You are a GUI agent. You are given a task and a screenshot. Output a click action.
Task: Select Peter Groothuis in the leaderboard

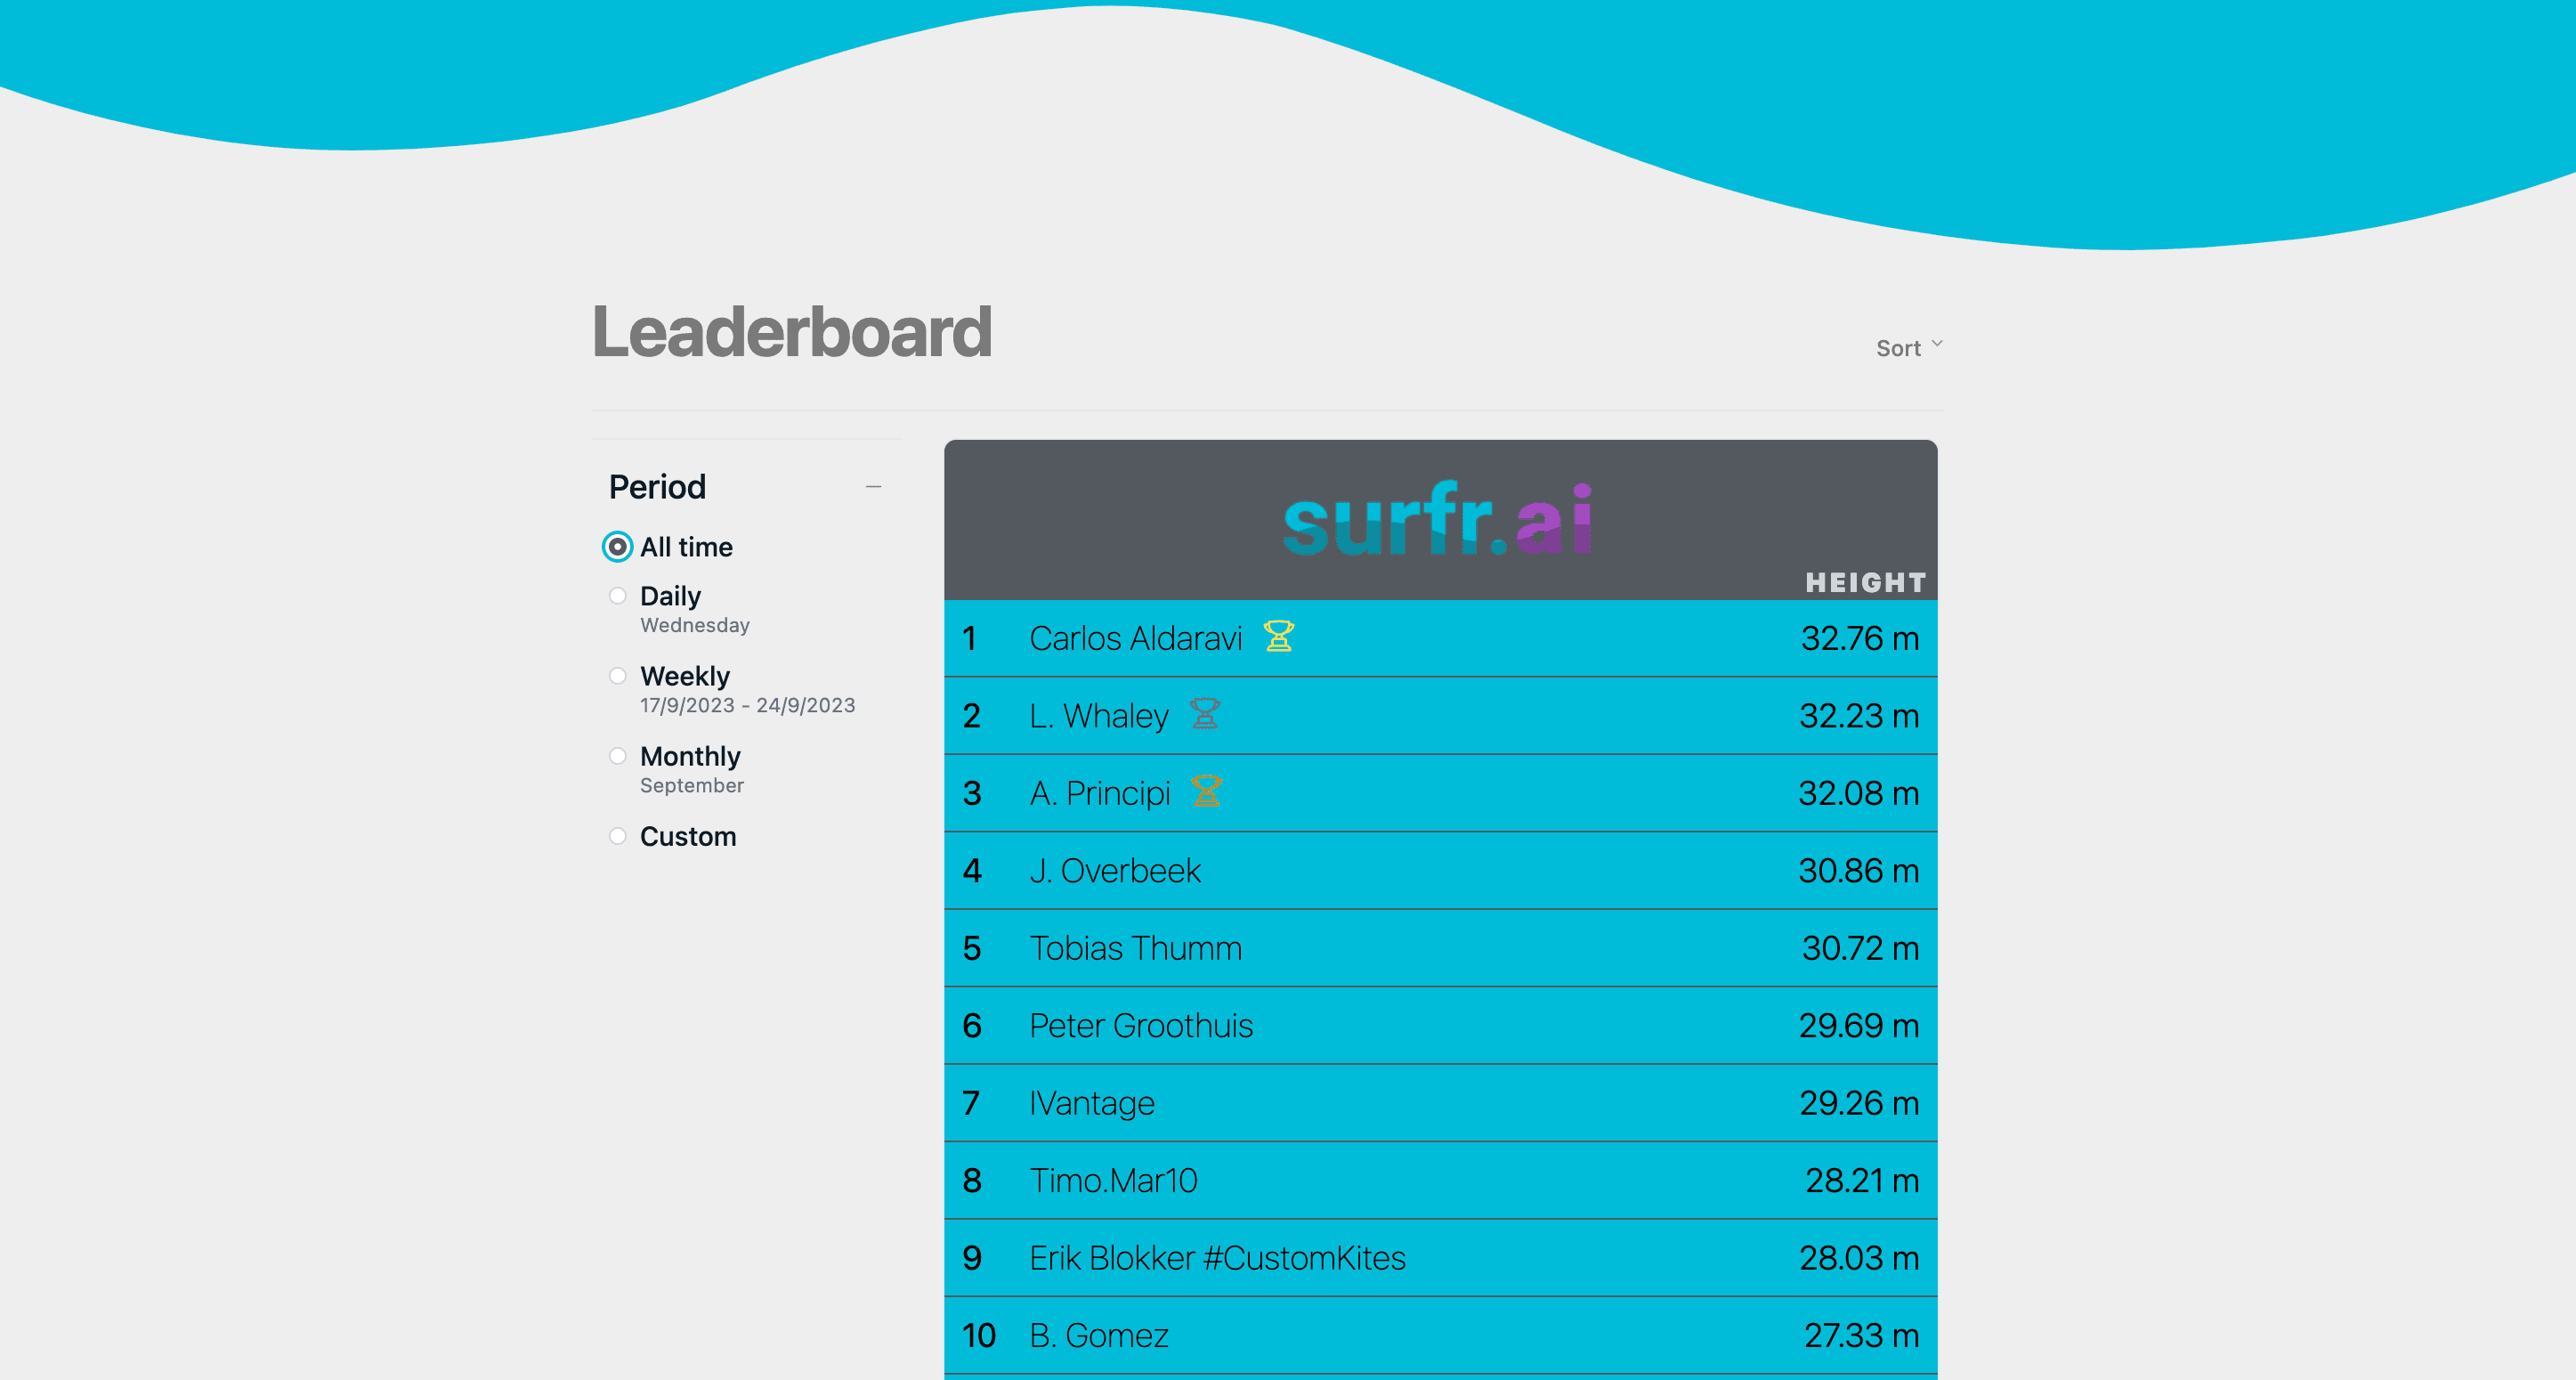coord(1140,1026)
